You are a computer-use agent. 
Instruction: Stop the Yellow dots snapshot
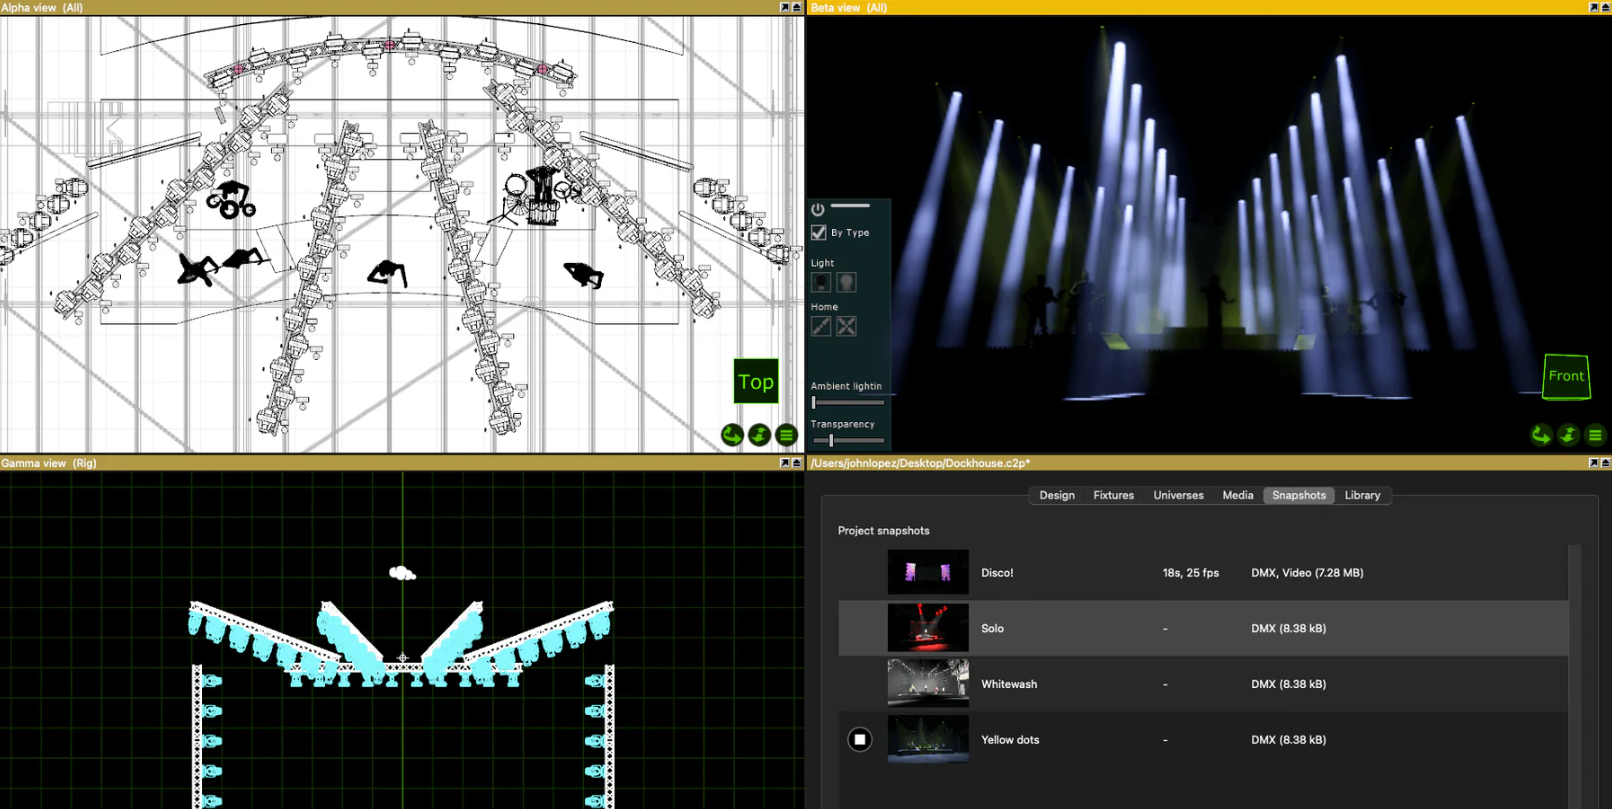(860, 740)
